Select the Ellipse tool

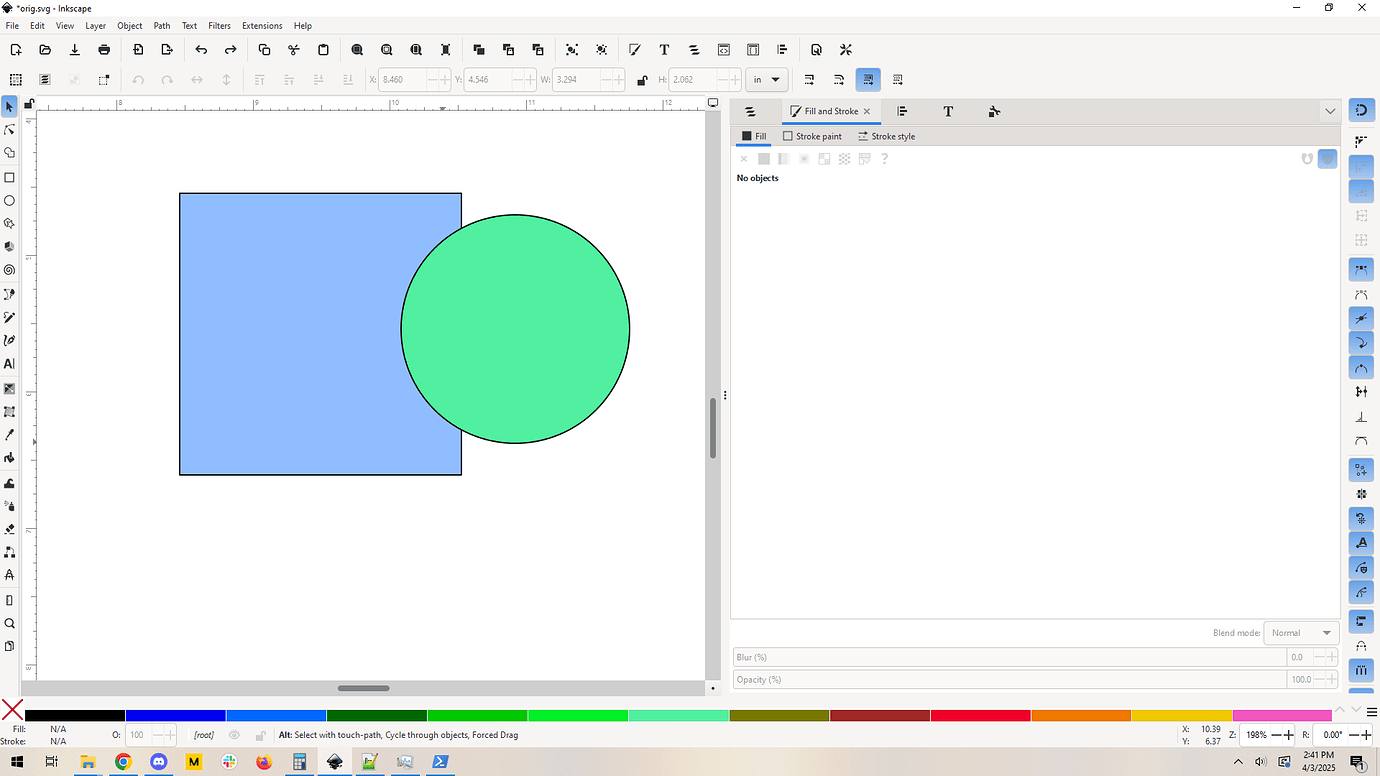10,200
